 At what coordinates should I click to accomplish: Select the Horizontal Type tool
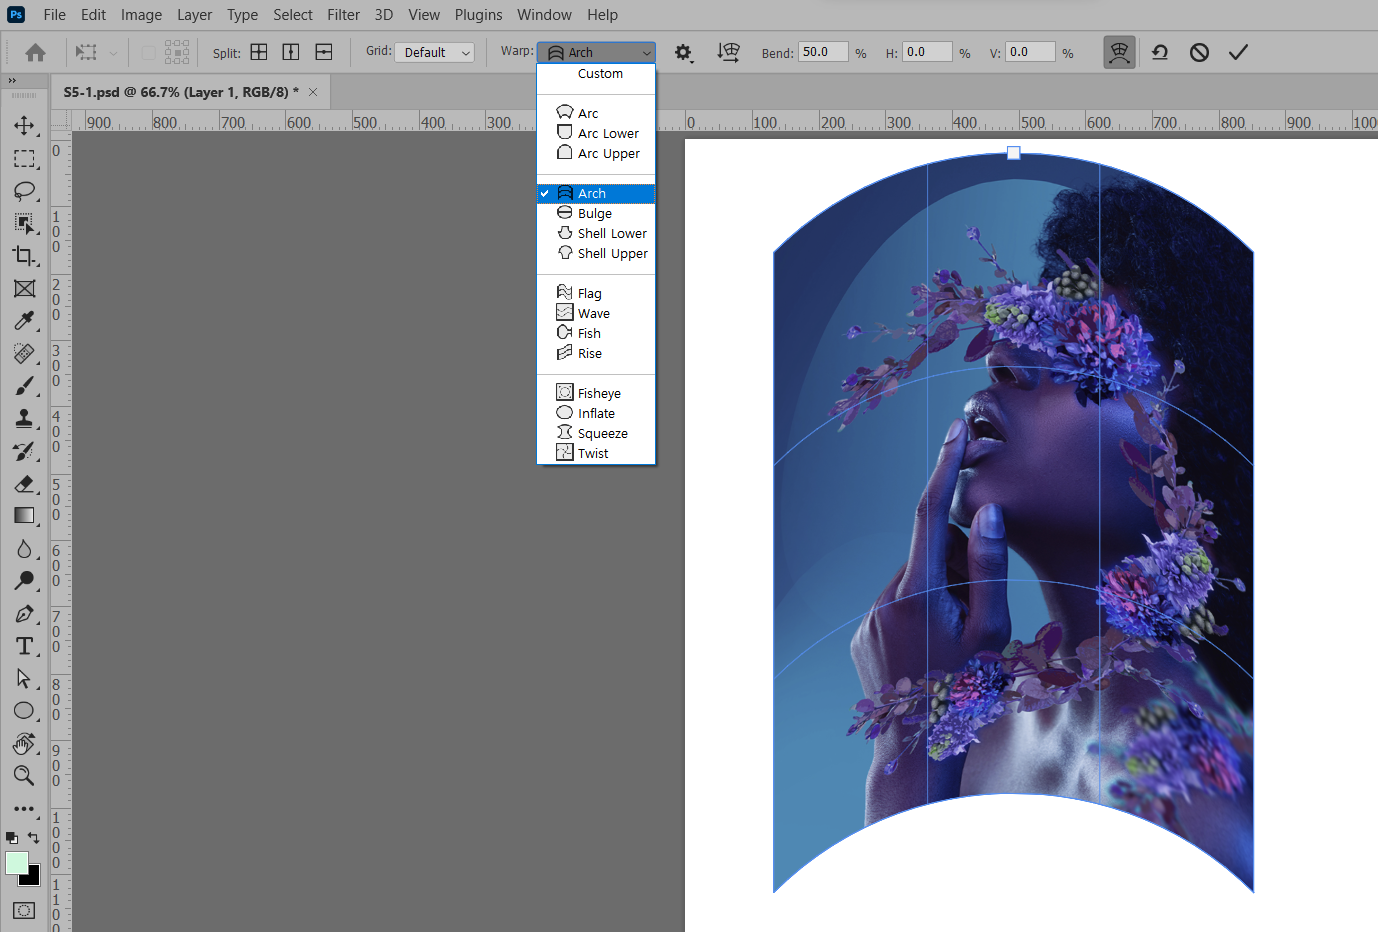(x=24, y=646)
